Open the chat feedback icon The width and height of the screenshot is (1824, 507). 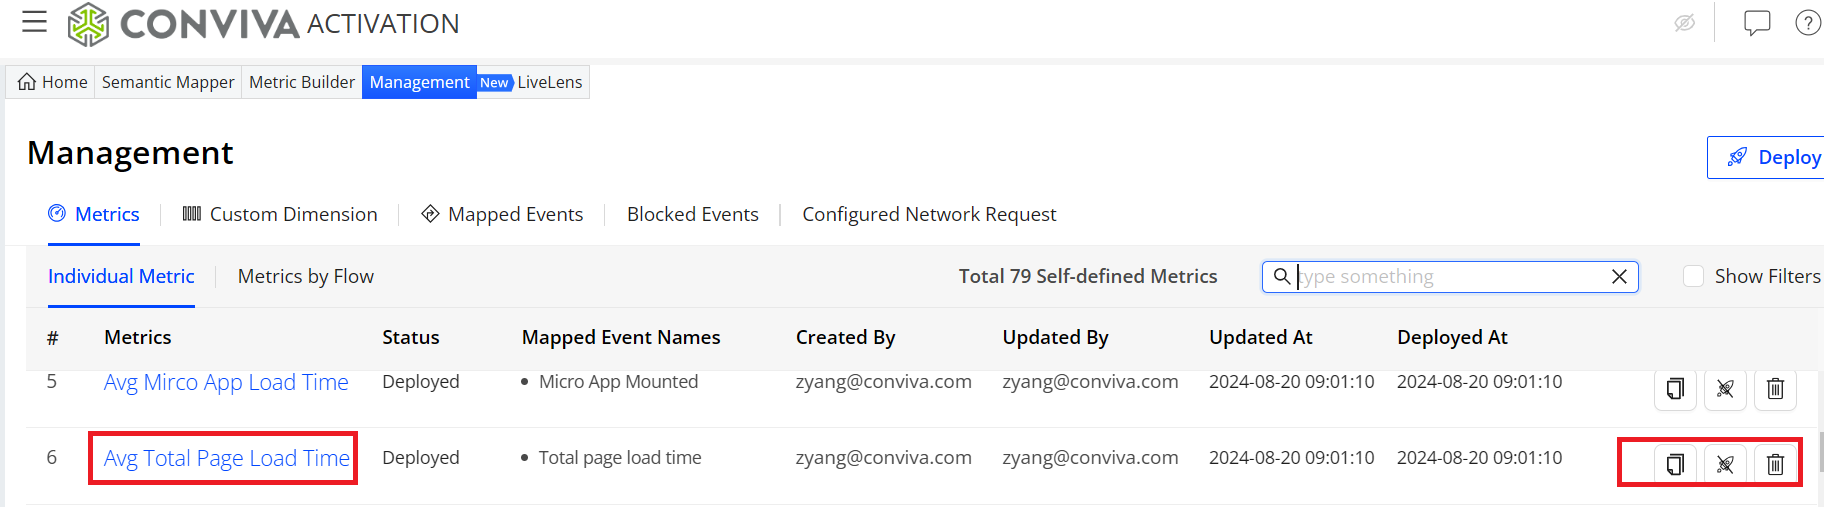(x=1757, y=23)
